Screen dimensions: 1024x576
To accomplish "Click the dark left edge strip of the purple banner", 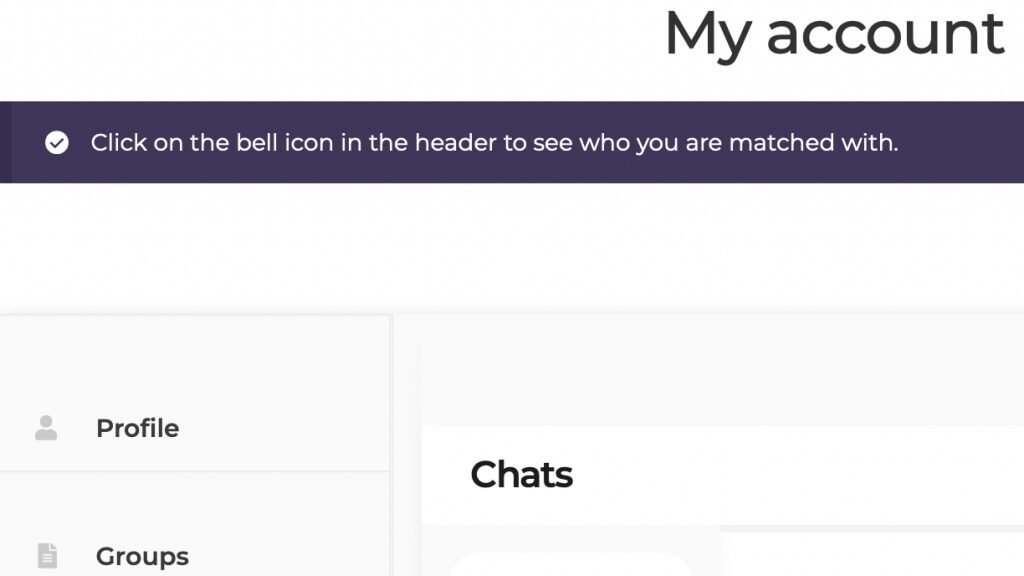I will coord(5,142).
